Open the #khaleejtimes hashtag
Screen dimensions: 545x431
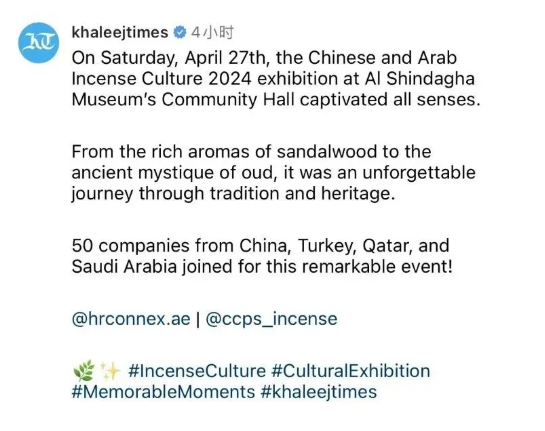coord(319,392)
